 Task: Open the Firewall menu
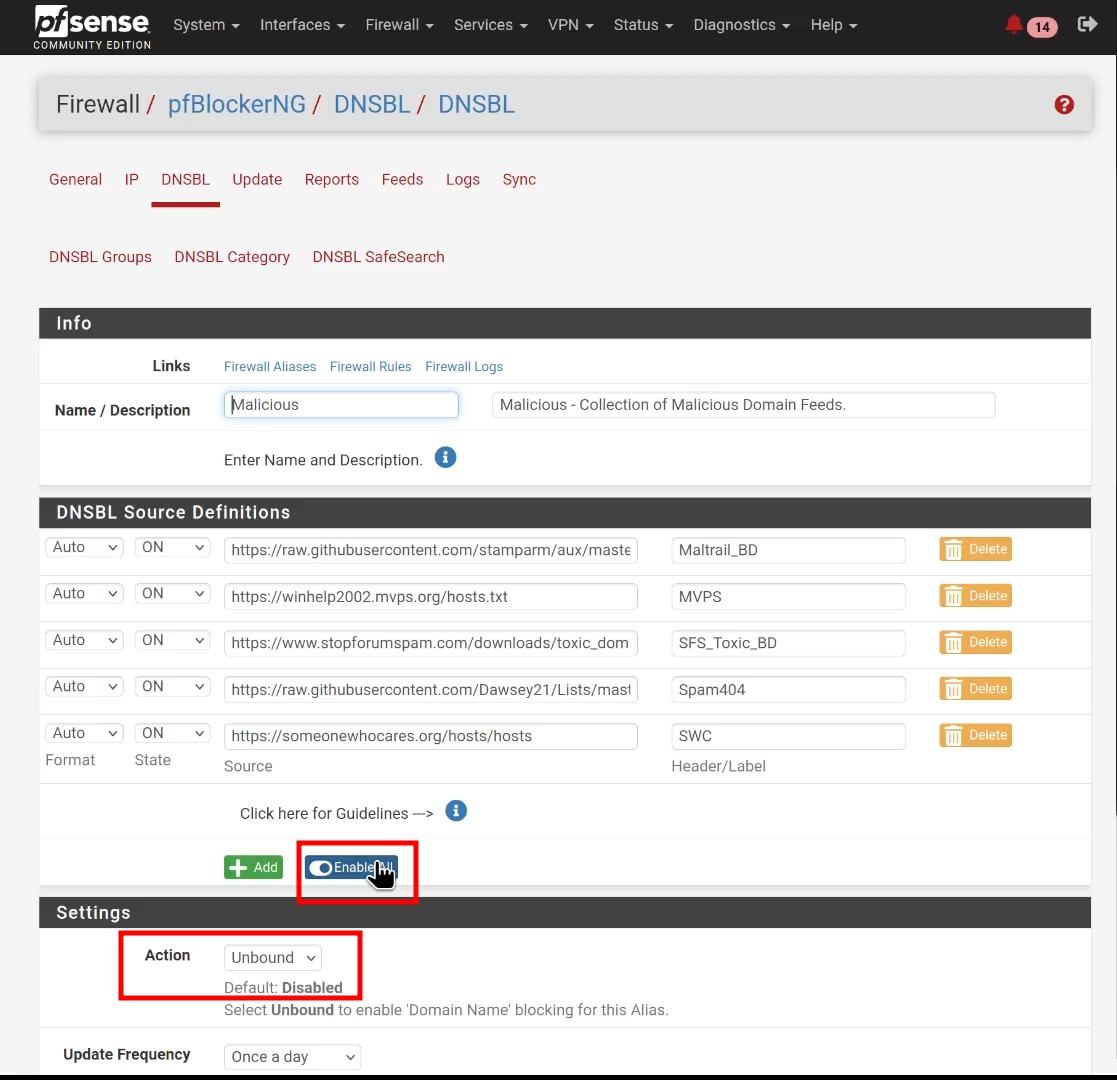399,25
